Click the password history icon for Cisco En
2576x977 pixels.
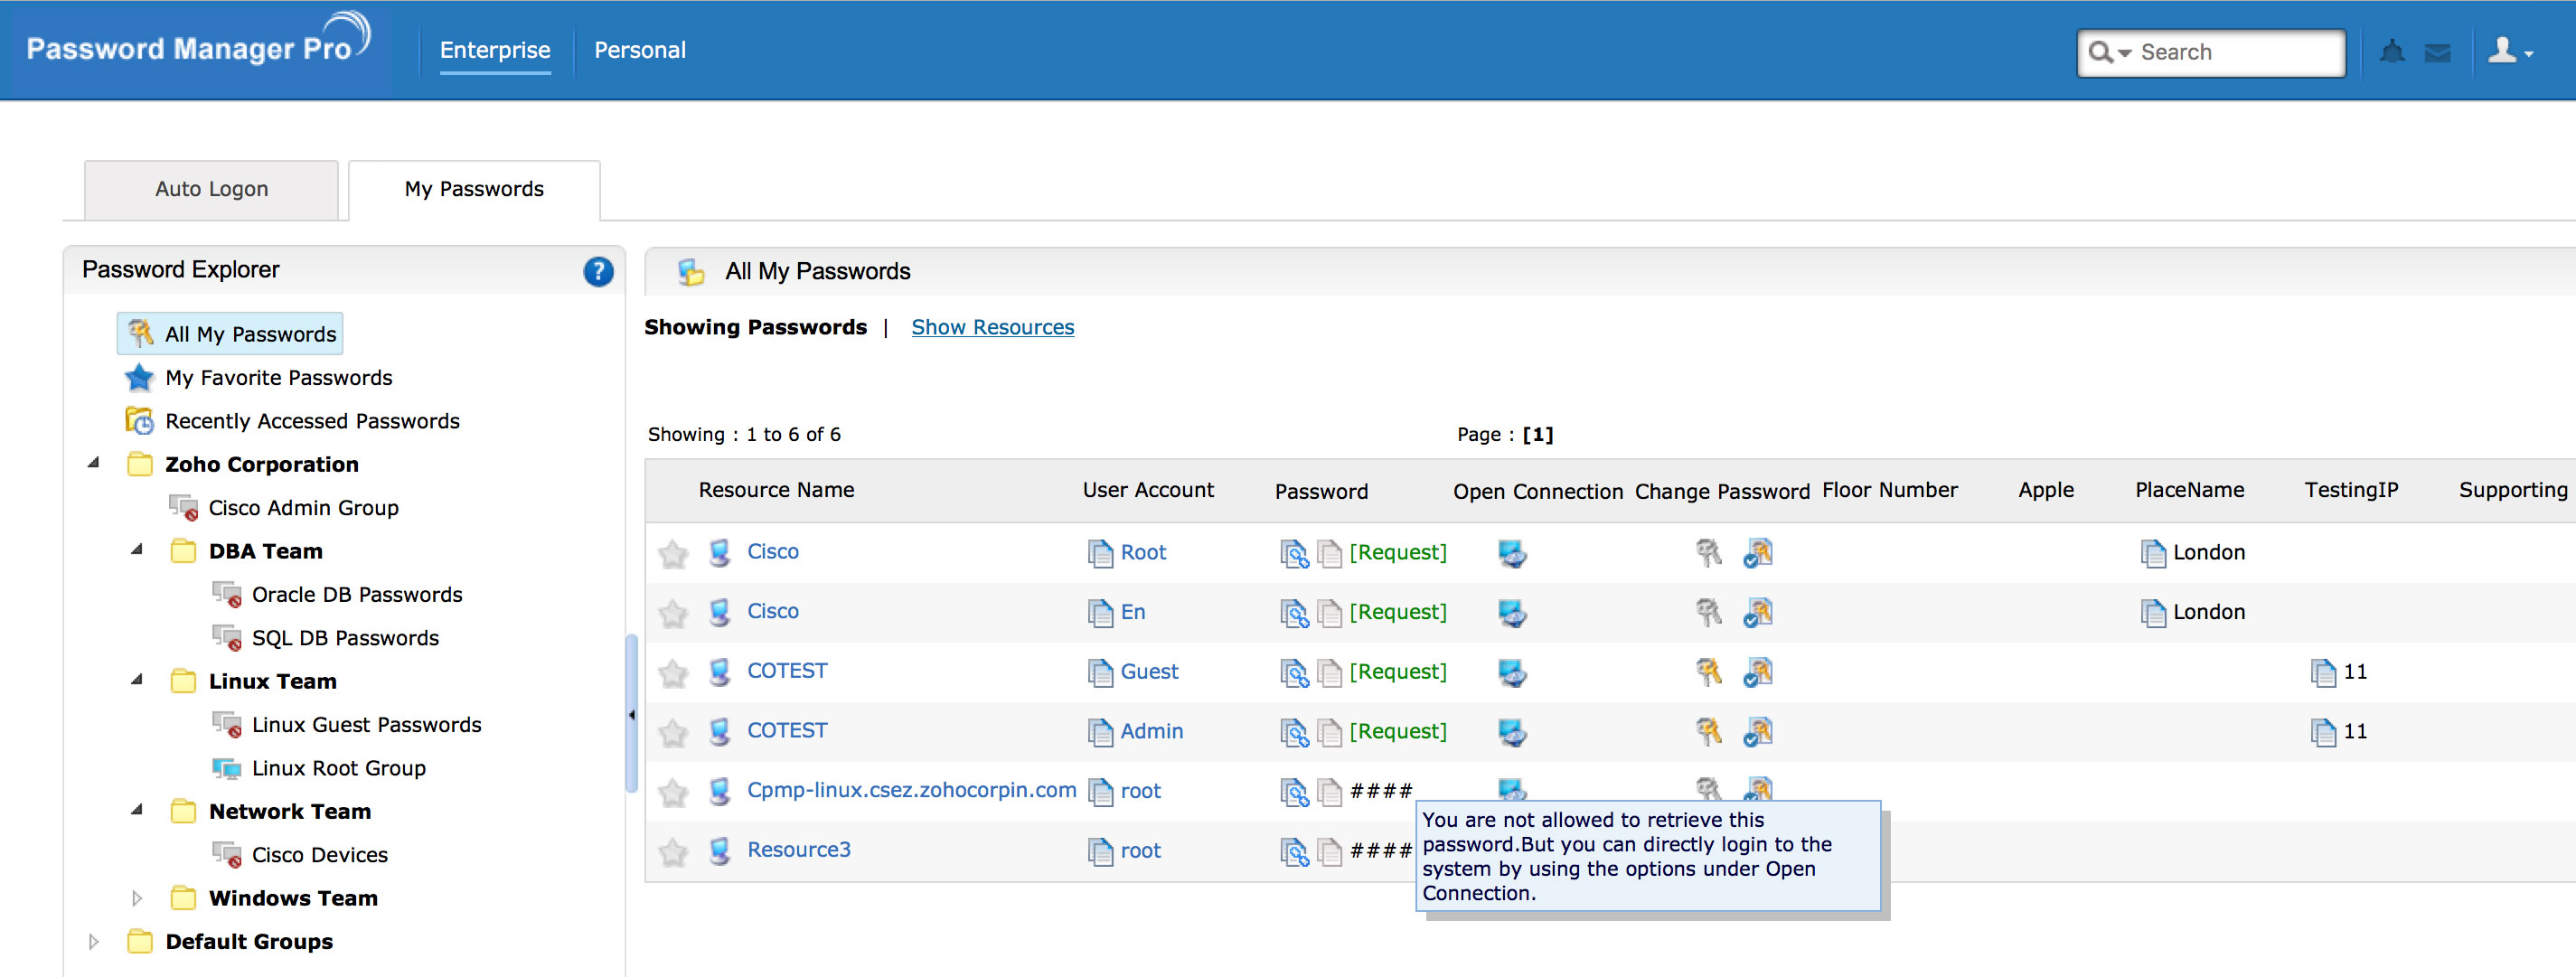coord(1294,613)
